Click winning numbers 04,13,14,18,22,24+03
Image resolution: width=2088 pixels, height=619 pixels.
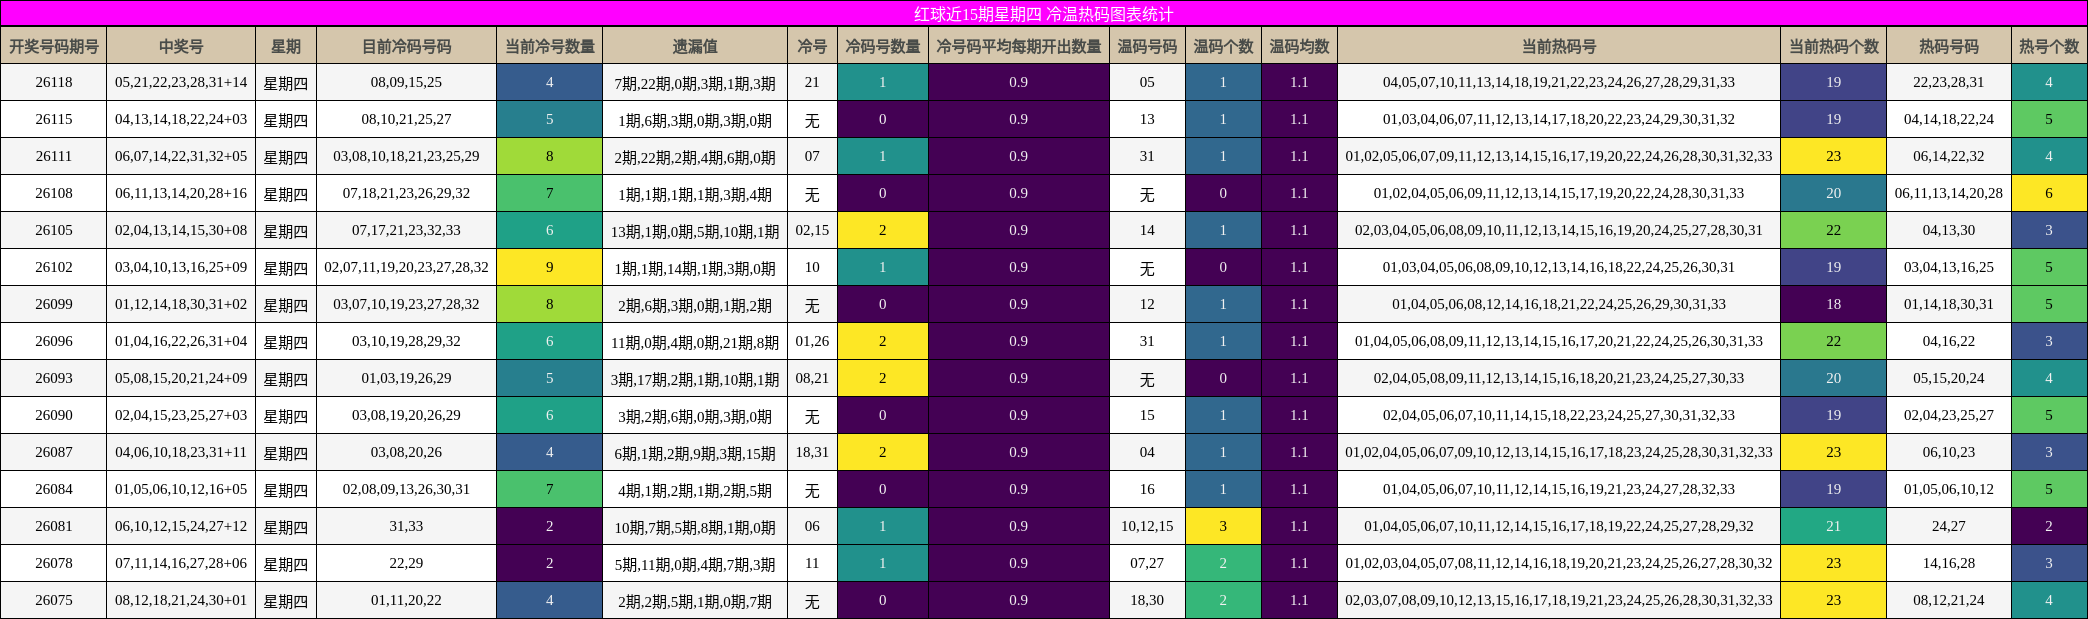(181, 119)
